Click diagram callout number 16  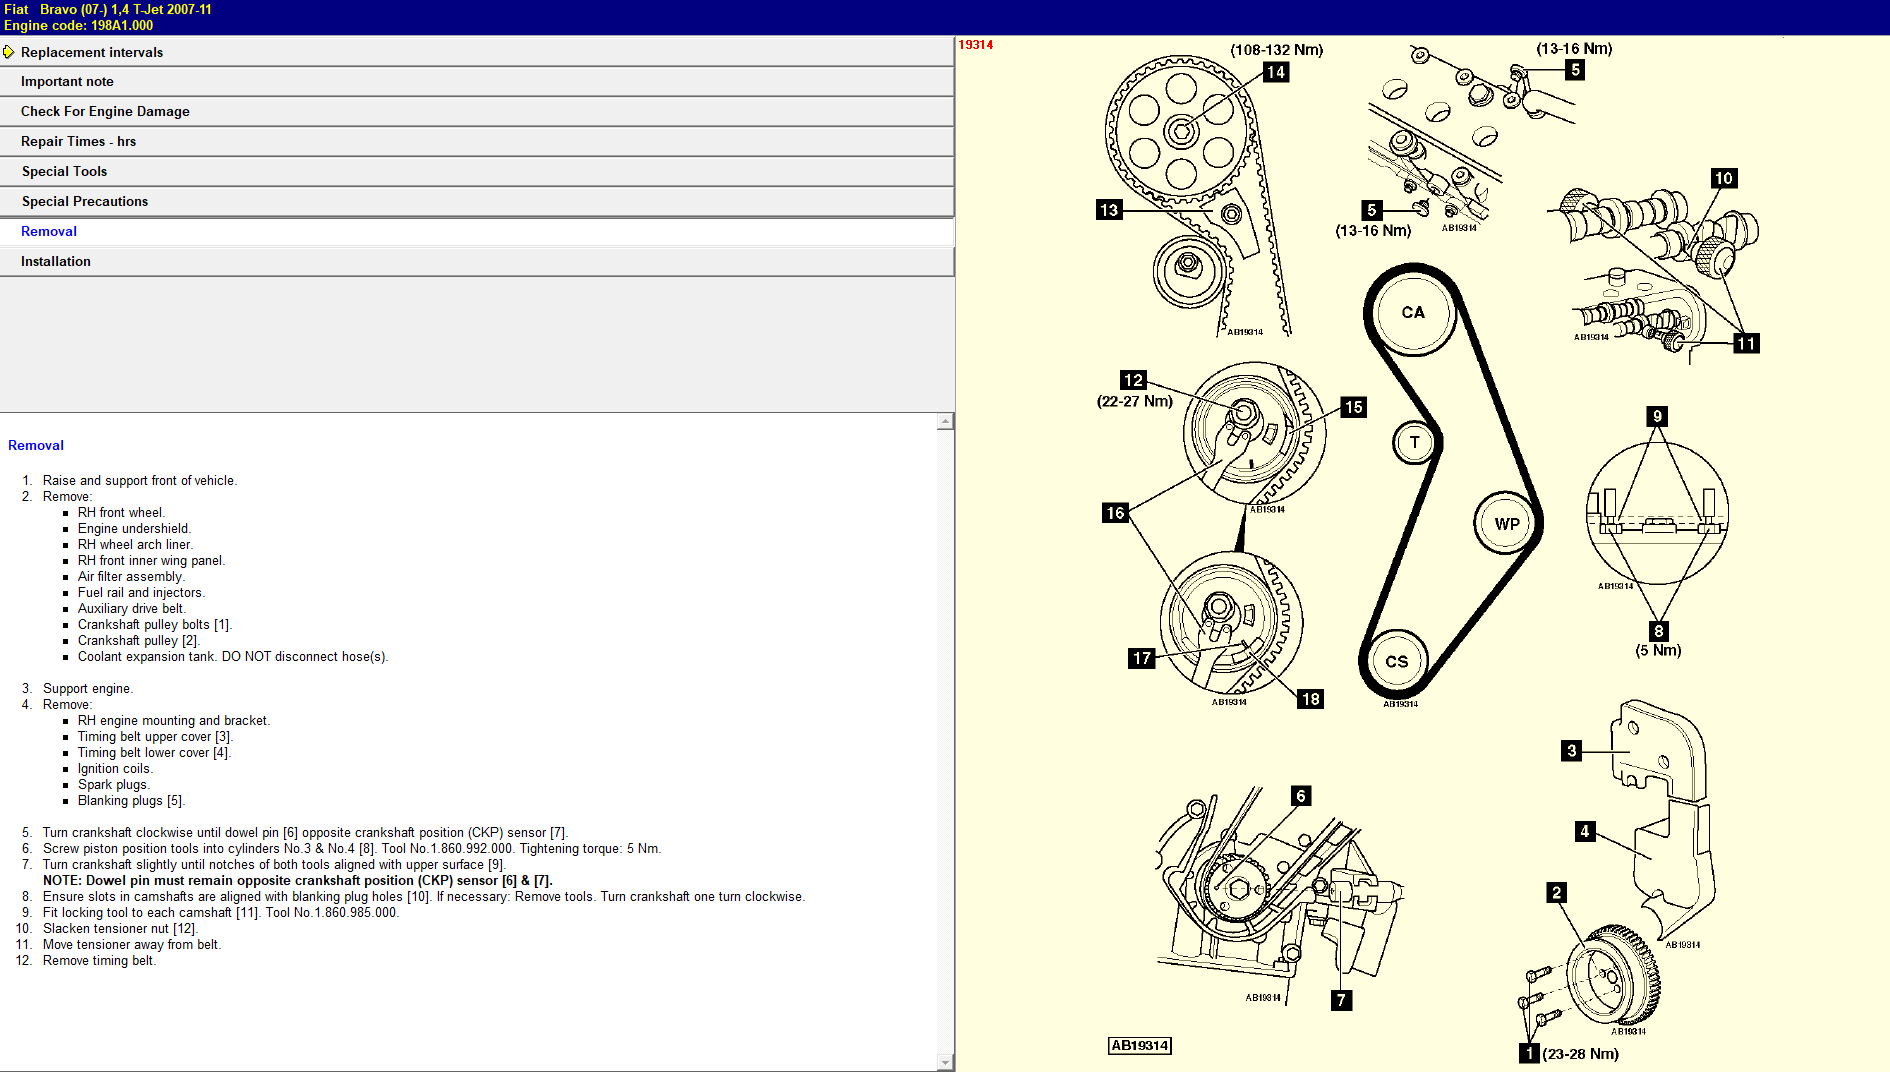(x=1115, y=513)
